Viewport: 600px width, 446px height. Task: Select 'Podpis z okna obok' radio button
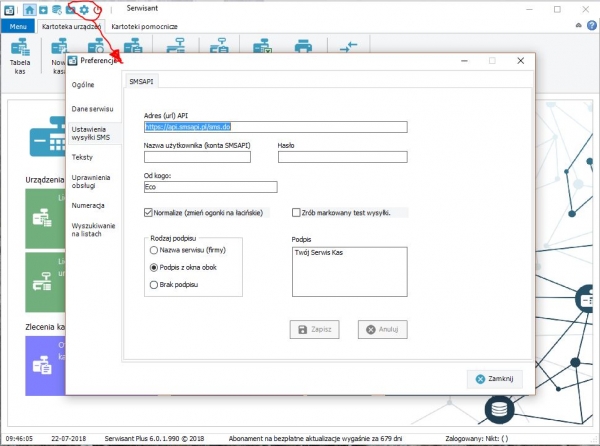pos(153,268)
